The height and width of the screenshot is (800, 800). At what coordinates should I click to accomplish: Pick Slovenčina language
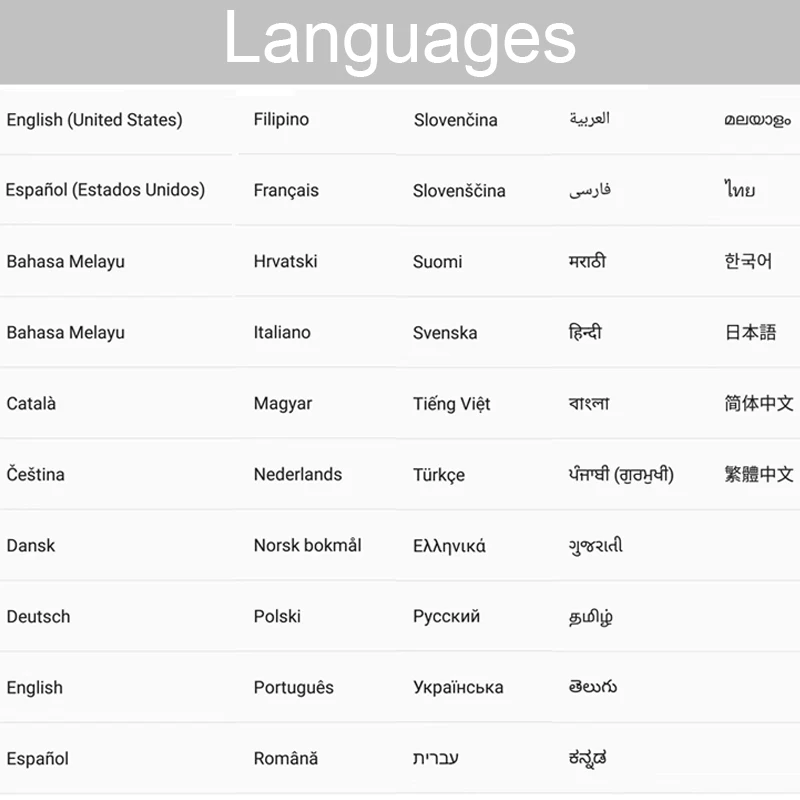(456, 120)
